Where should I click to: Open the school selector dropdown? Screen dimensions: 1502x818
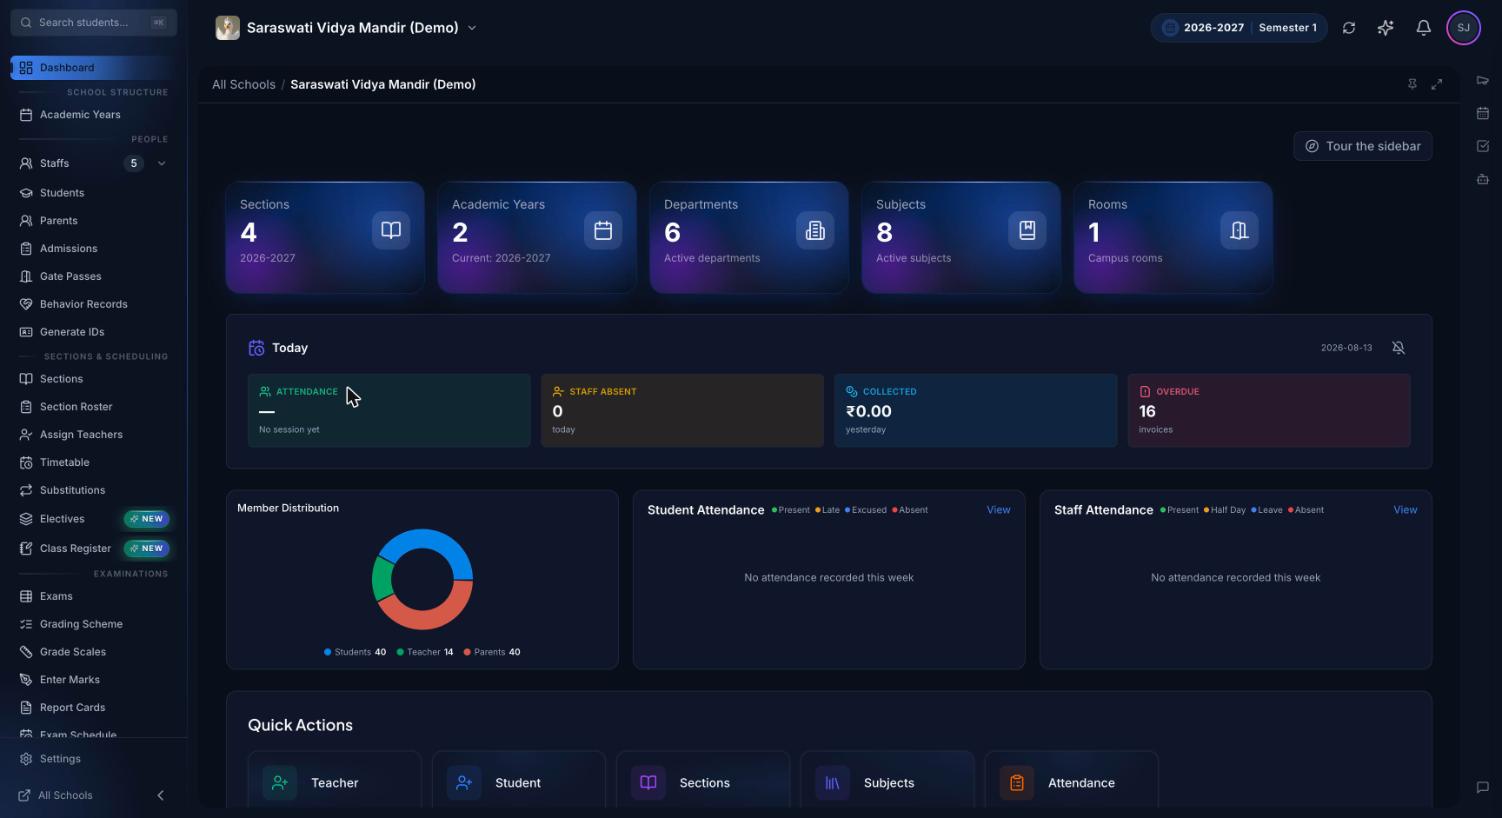(x=347, y=28)
